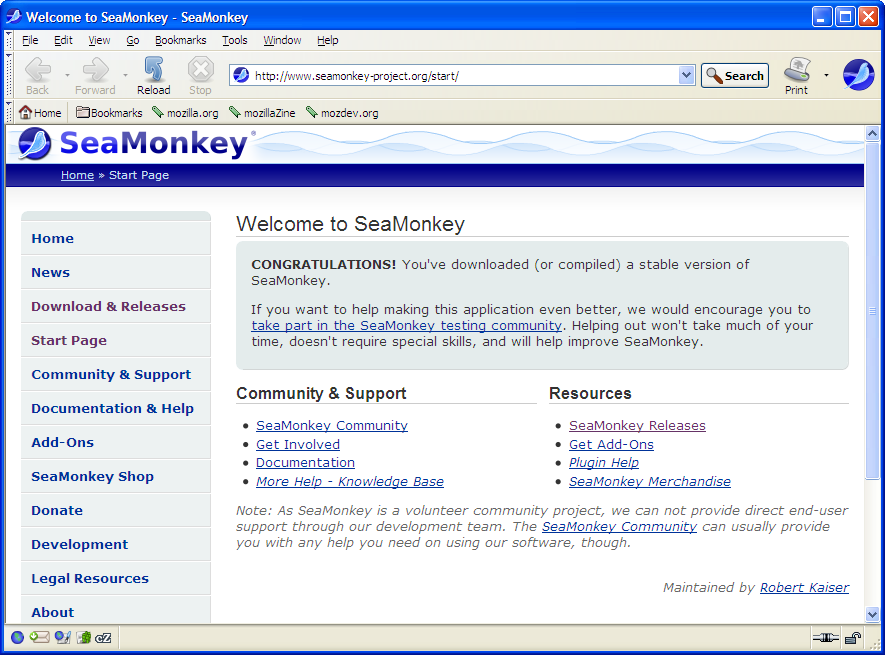
Task: Open the Bookmarks menu
Action: 180,40
